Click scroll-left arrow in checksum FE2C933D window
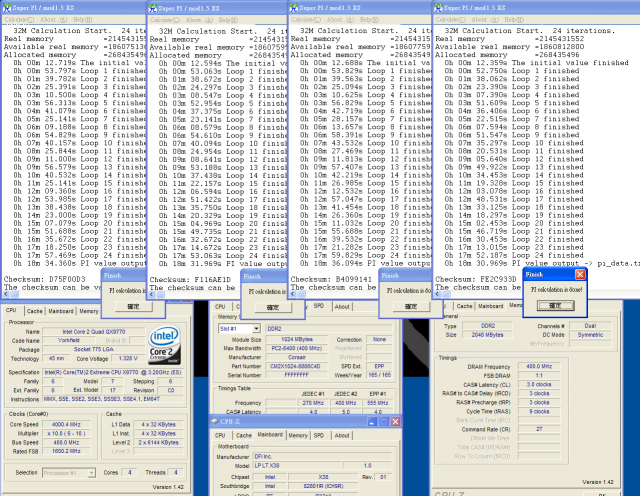Image resolution: width=640 pixels, height=496 pixels. tap(437, 294)
